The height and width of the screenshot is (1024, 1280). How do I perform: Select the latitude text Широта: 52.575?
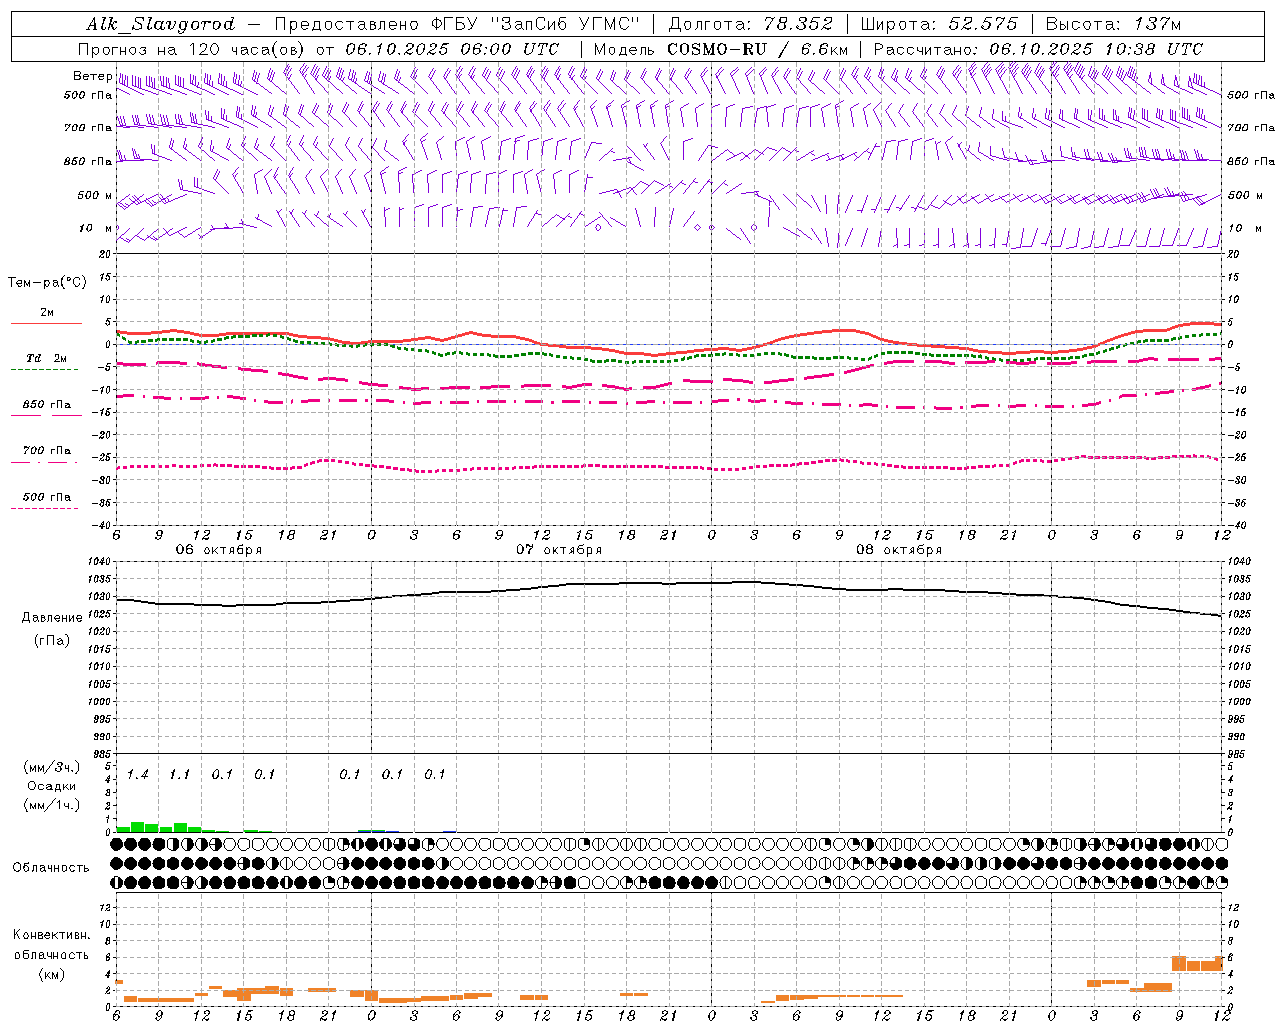pyautogui.click(x=938, y=24)
